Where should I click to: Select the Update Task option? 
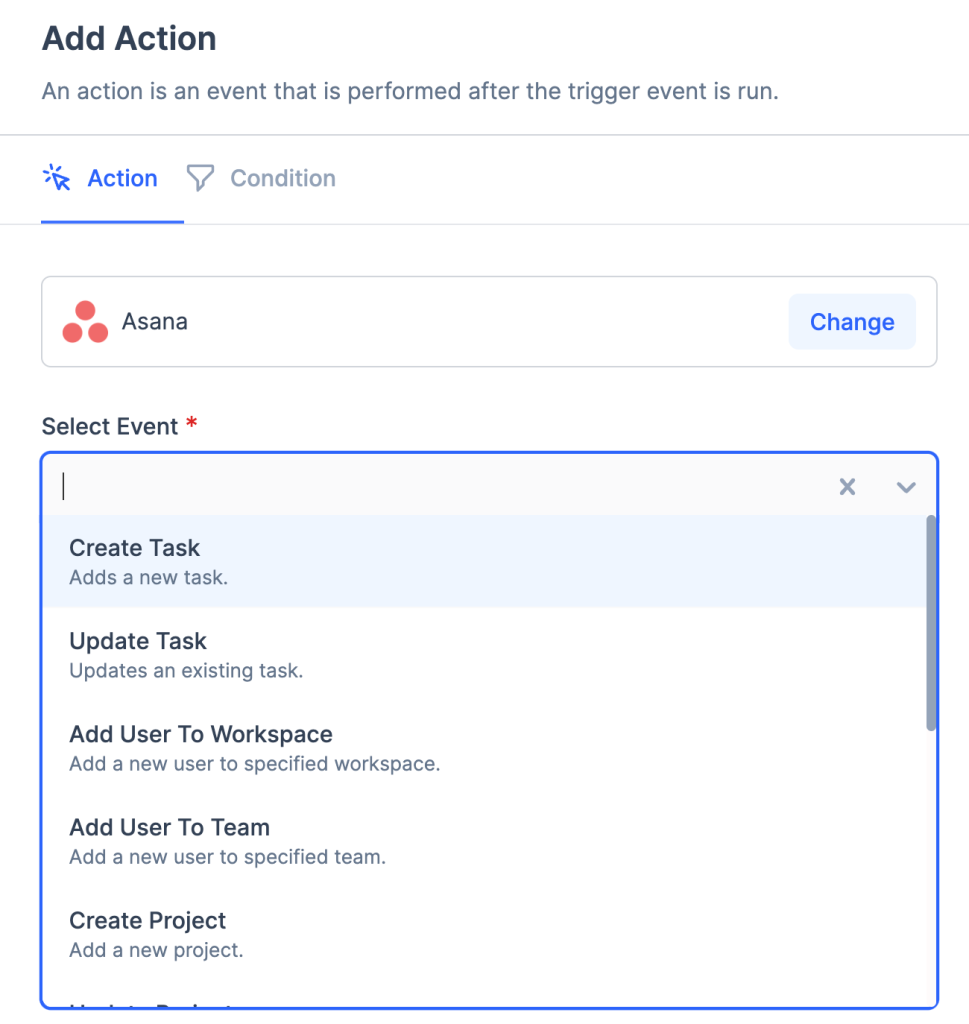tap(138, 641)
